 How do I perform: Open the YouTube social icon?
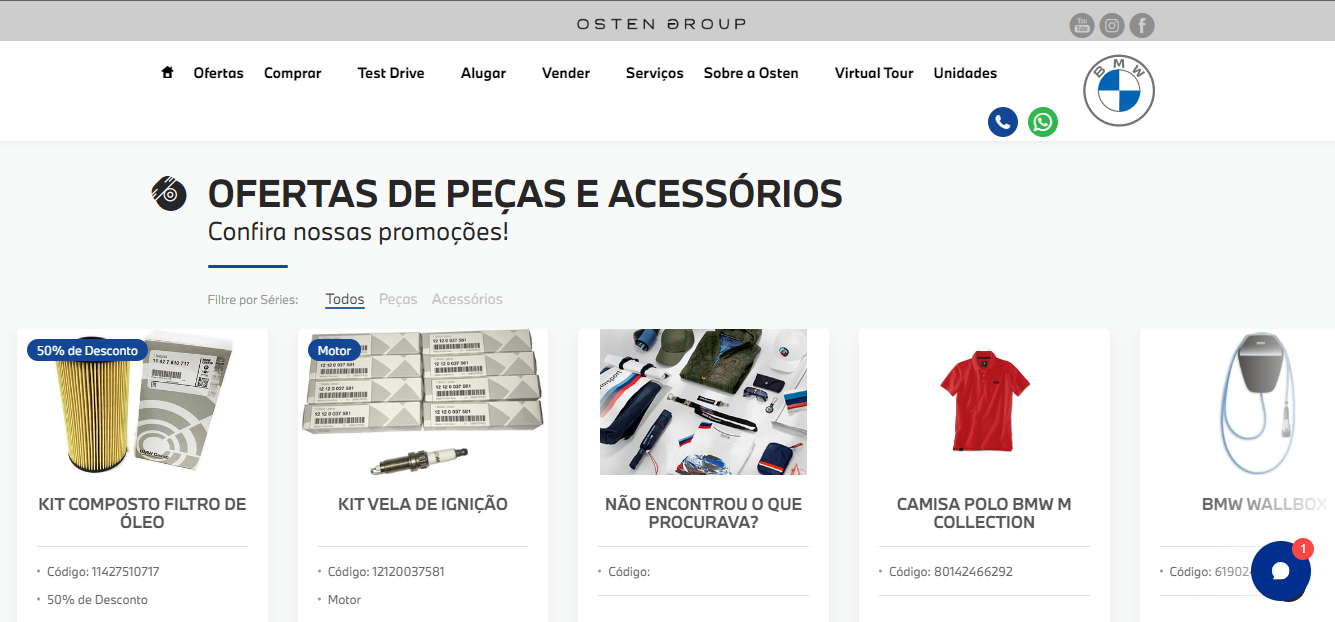(1082, 25)
